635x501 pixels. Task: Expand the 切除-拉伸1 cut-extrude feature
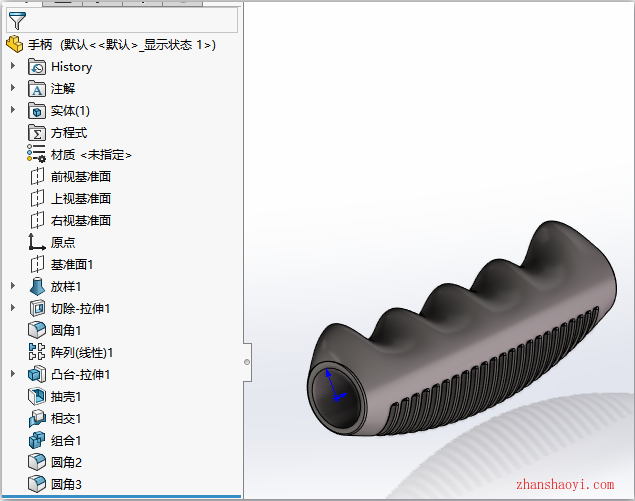[x=13, y=307]
